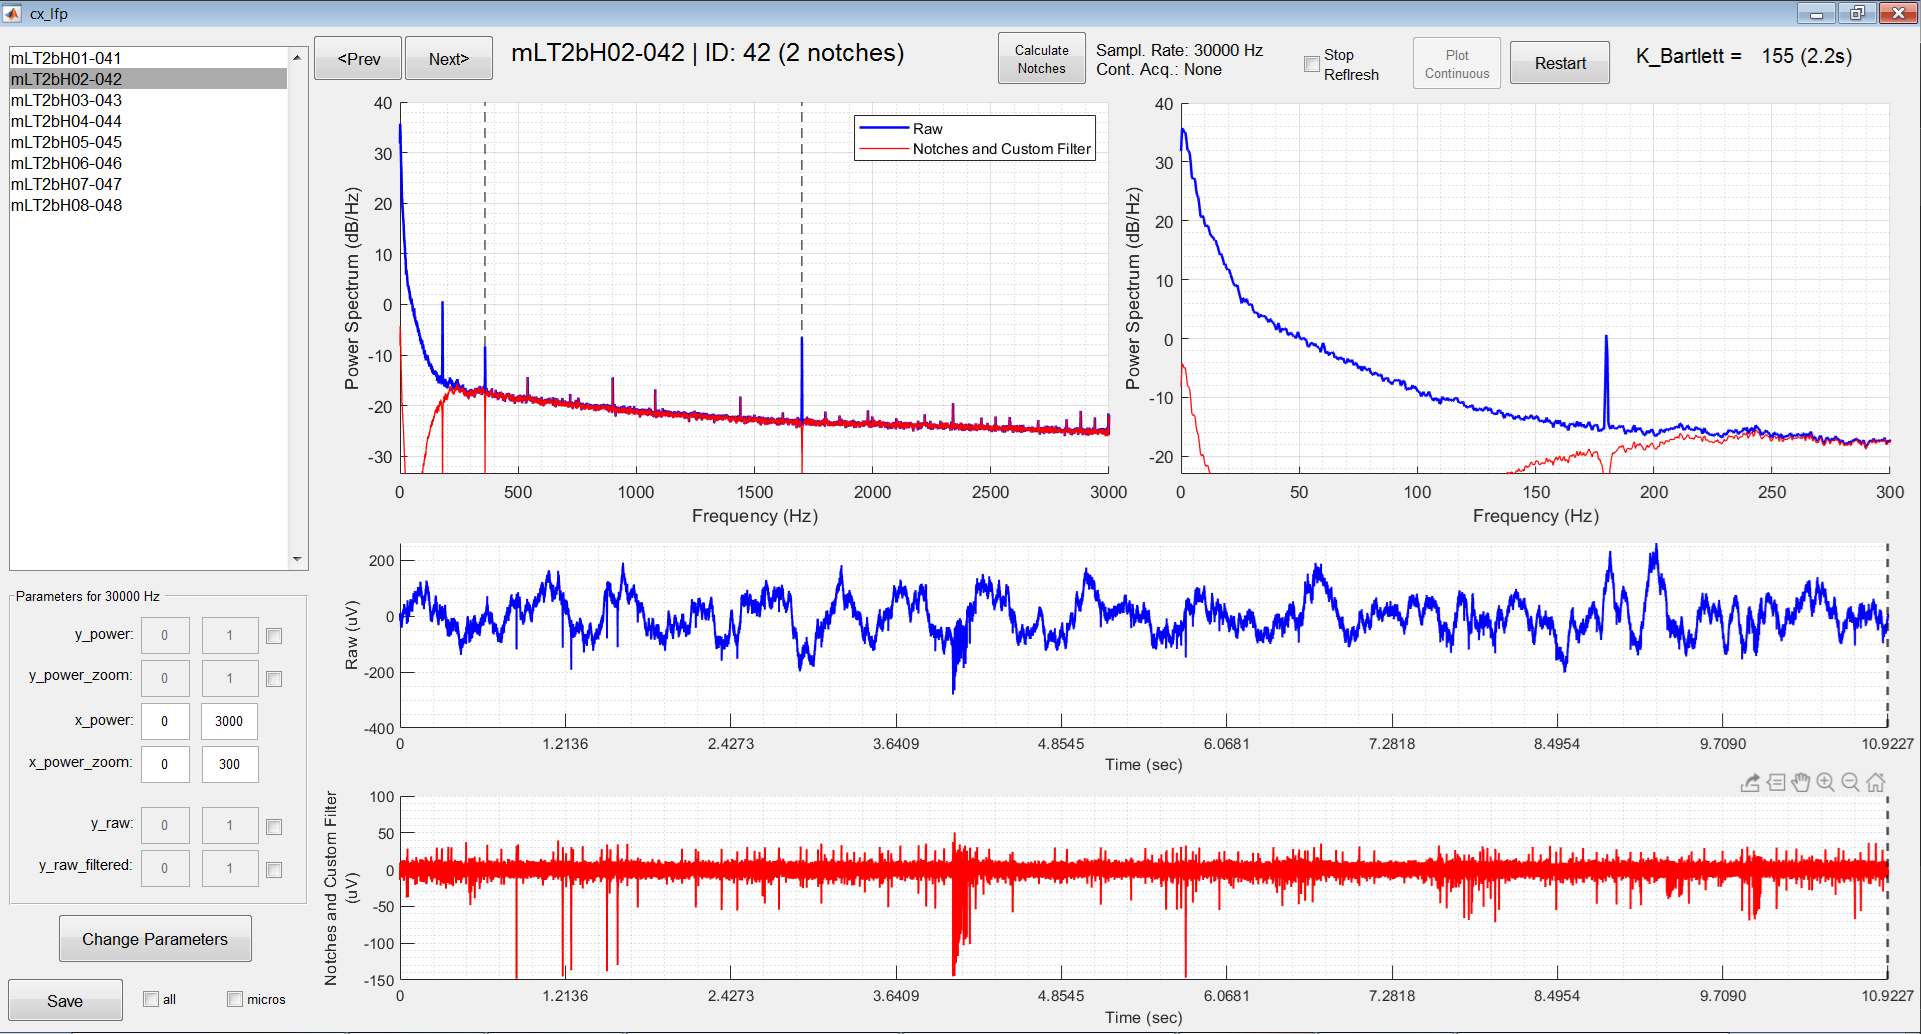Select channel mLT2bH01-041 in the list

point(148,58)
